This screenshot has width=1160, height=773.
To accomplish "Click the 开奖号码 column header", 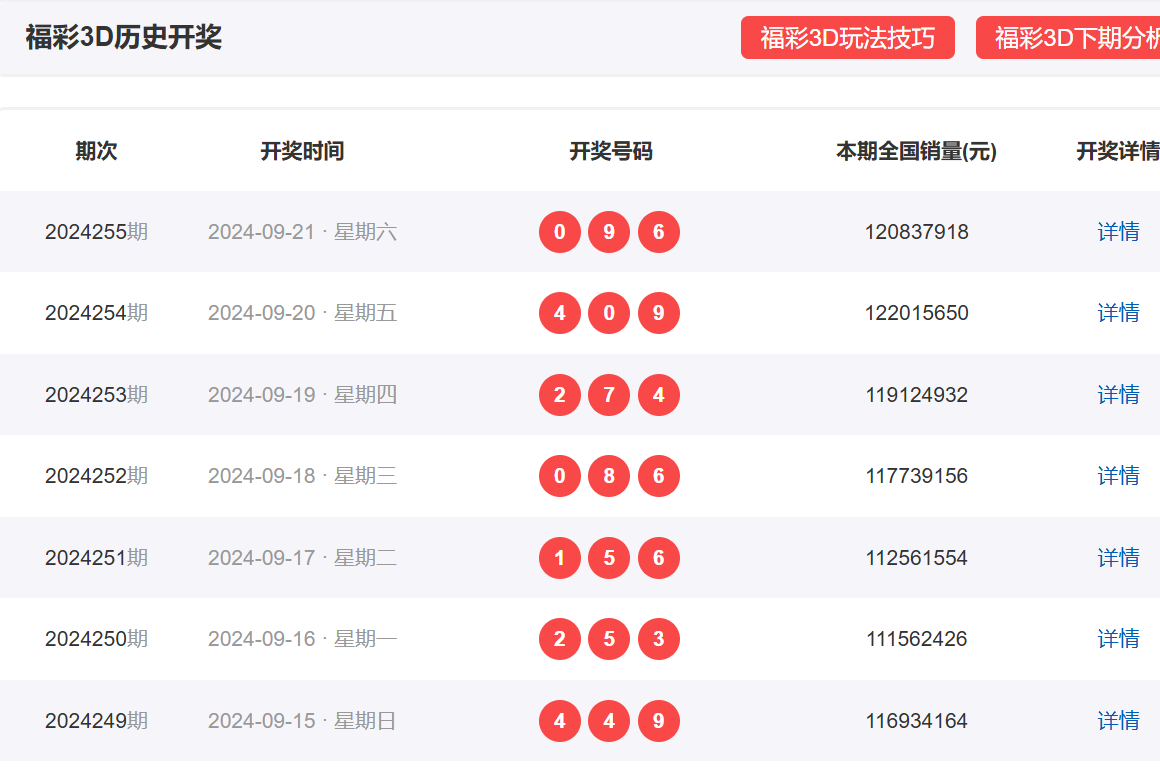I will tap(610, 151).
